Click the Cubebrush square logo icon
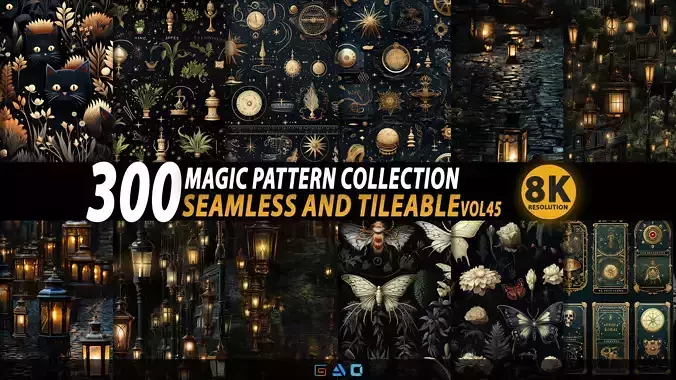 pyautogui.click(x=357, y=370)
